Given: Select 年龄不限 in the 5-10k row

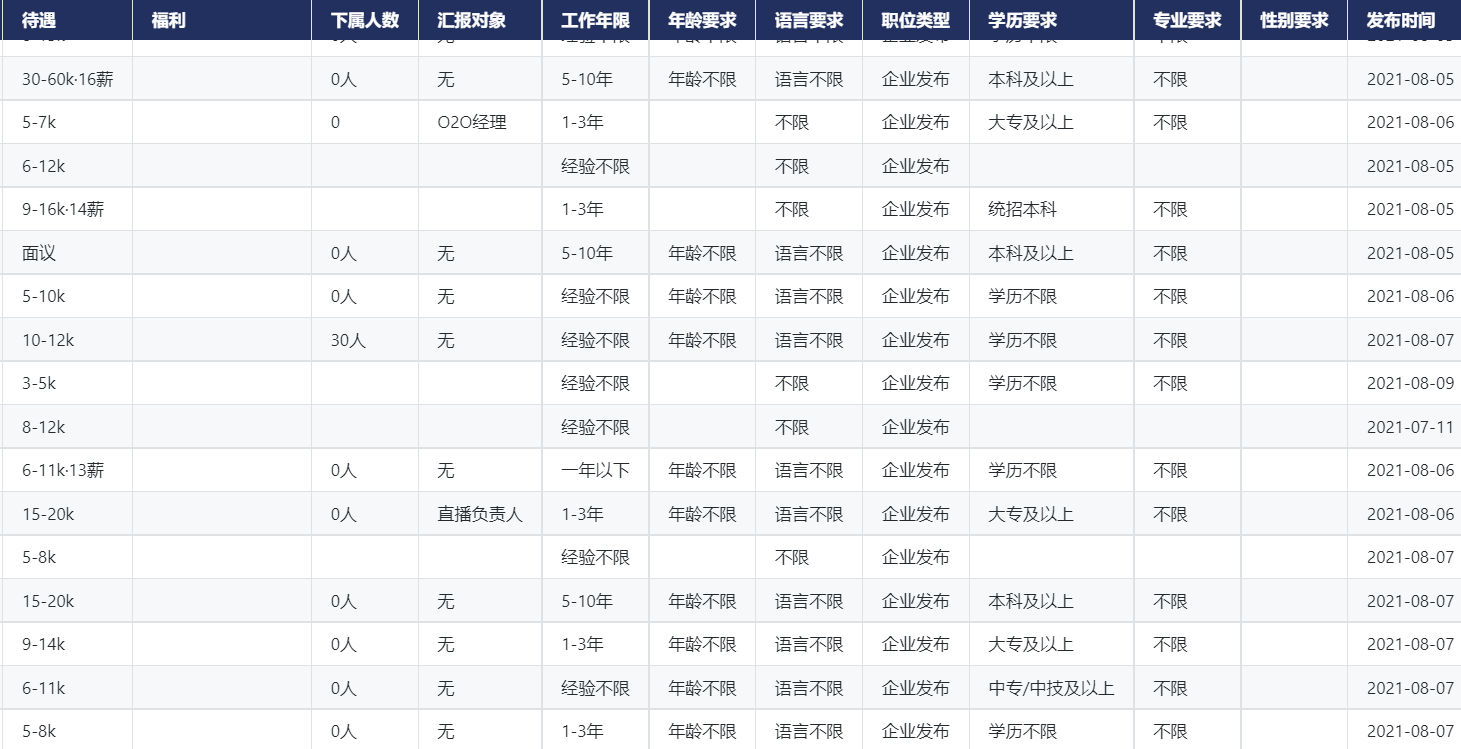Looking at the screenshot, I should (703, 297).
